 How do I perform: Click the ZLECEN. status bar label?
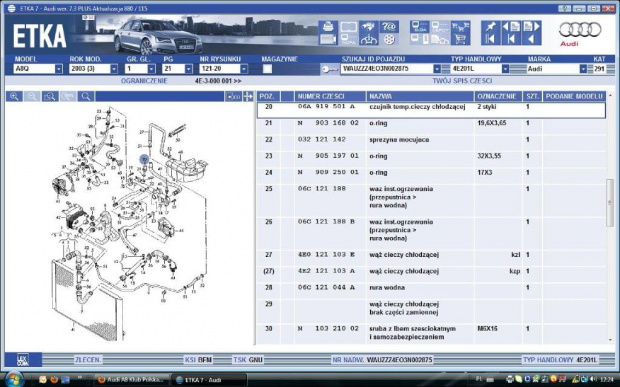(x=88, y=360)
